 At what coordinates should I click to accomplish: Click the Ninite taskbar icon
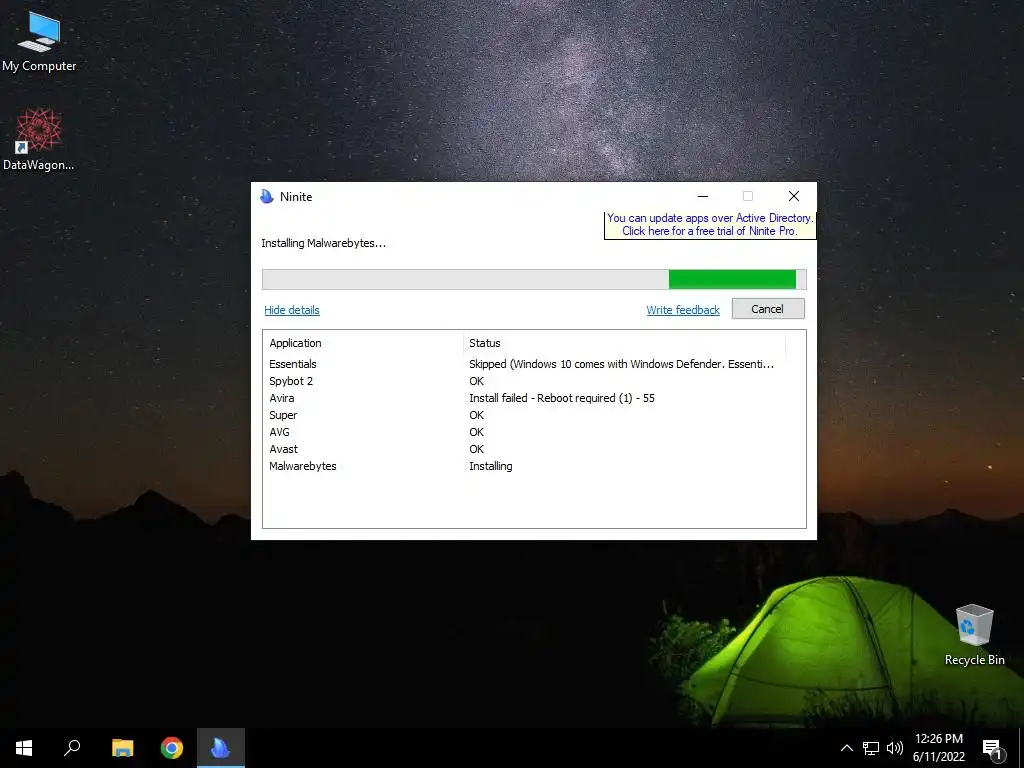(x=221, y=748)
